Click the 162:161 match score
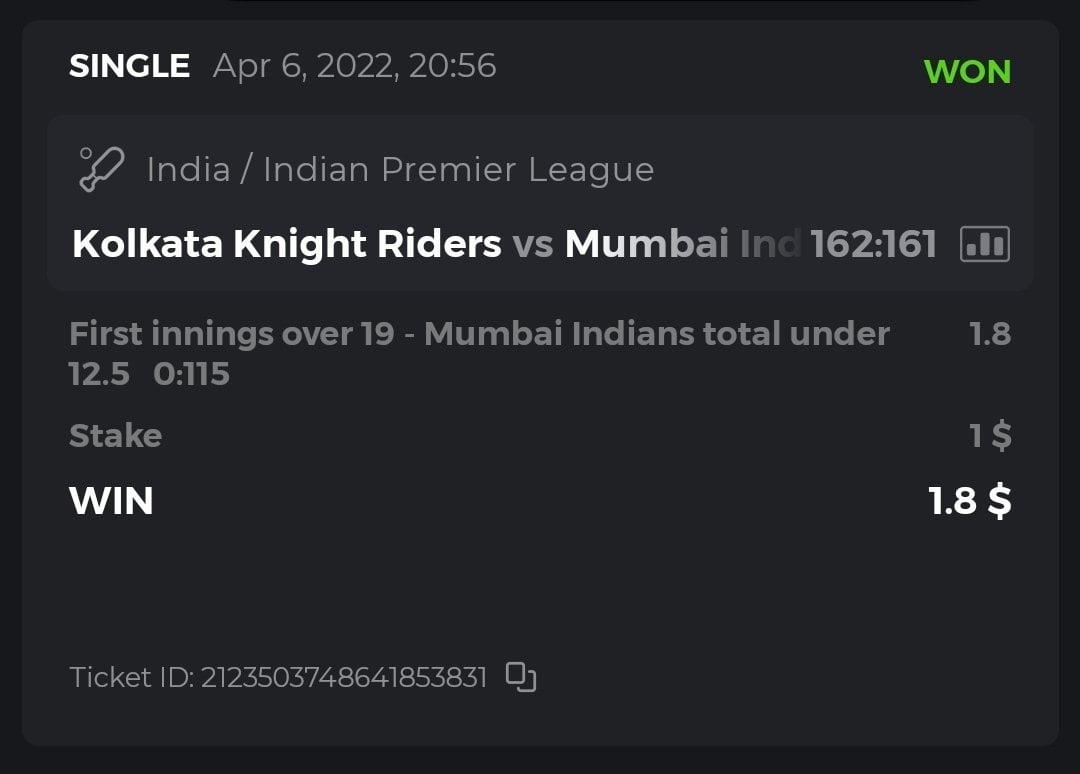 pos(873,244)
